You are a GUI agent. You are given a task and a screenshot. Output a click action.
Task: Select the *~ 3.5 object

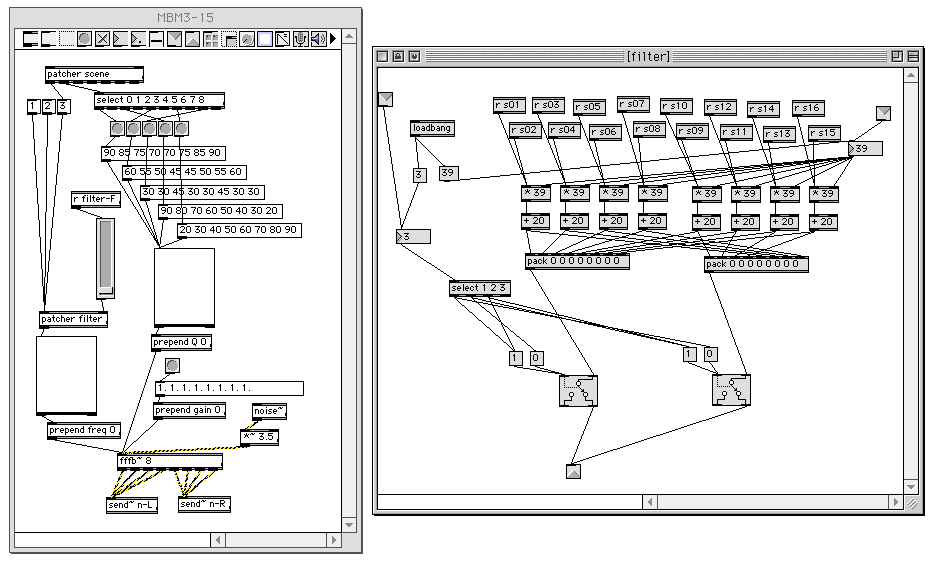(x=259, y=437)
